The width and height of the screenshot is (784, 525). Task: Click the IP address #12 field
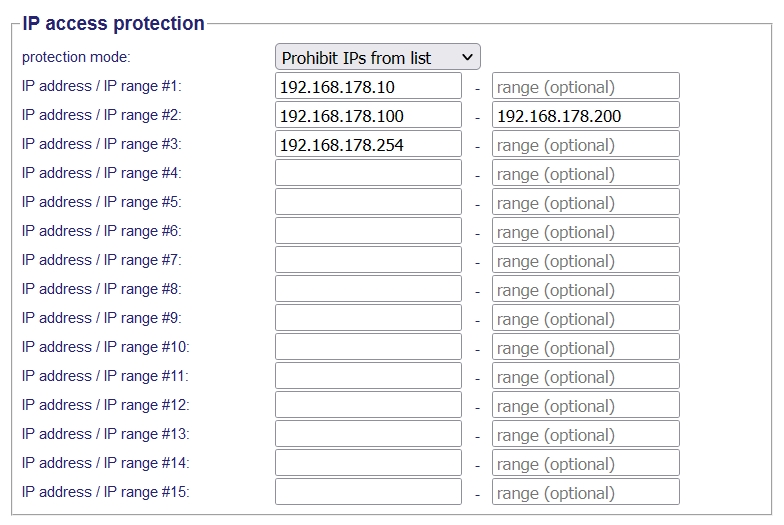[x=368, y=406]
